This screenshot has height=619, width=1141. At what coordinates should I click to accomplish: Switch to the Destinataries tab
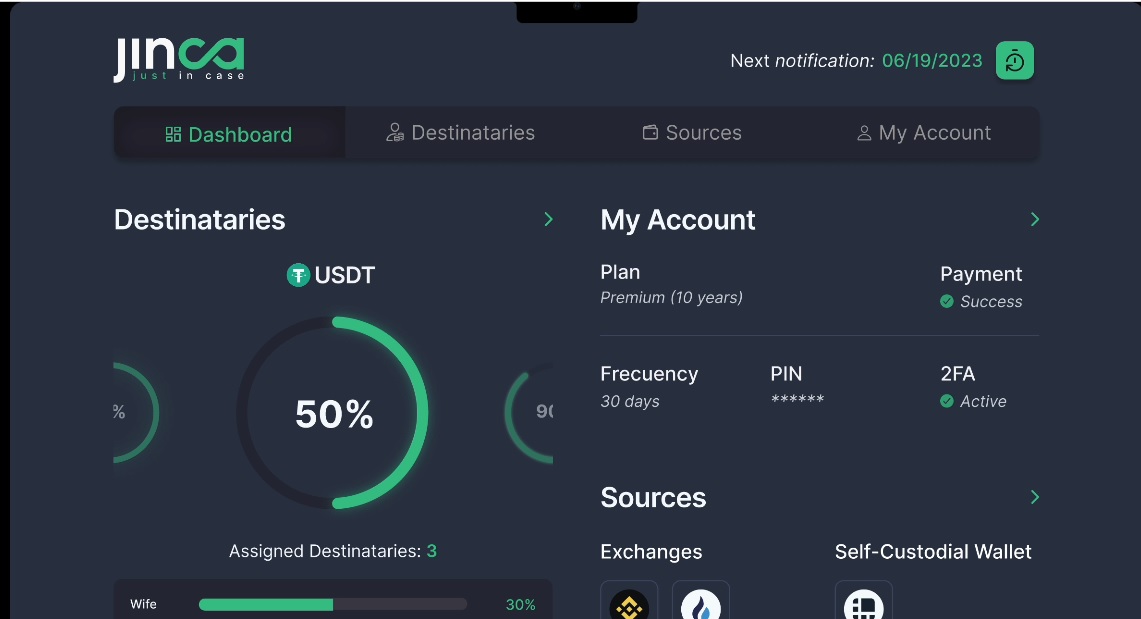[461, 133]
